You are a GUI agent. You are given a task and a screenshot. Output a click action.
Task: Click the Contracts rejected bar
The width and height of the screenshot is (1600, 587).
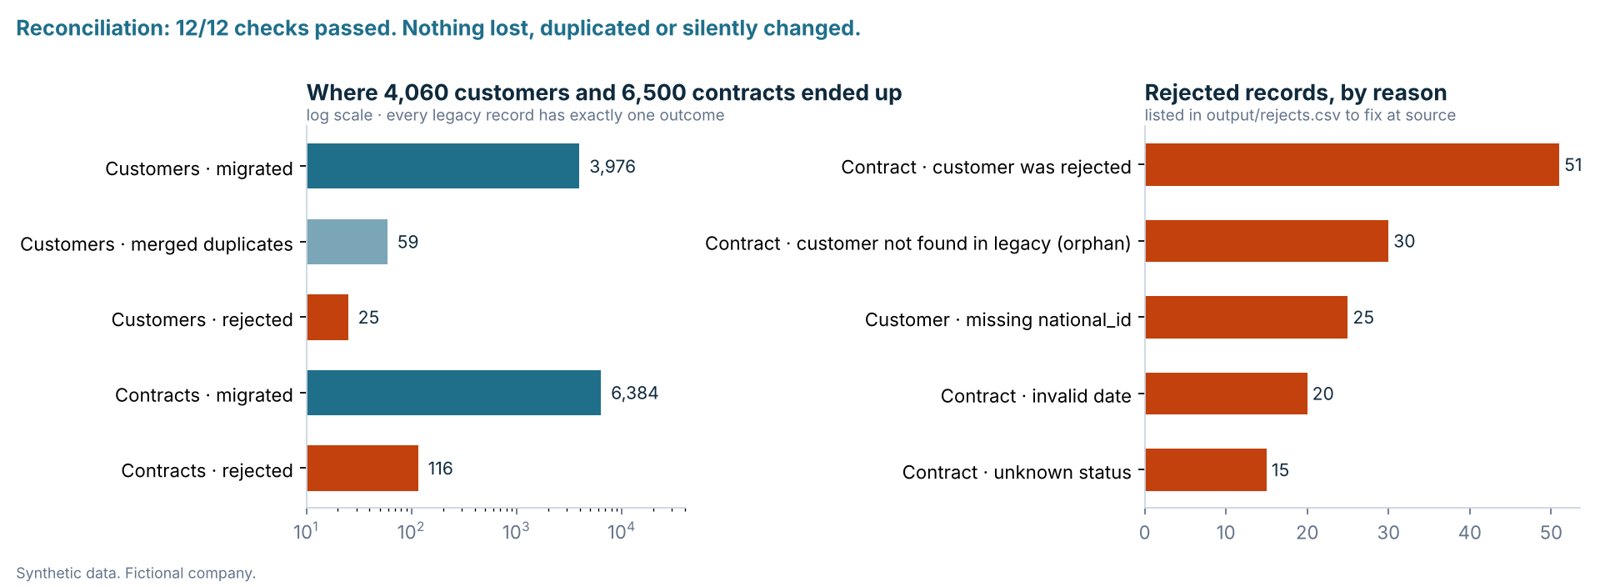(x=363, y=468)
